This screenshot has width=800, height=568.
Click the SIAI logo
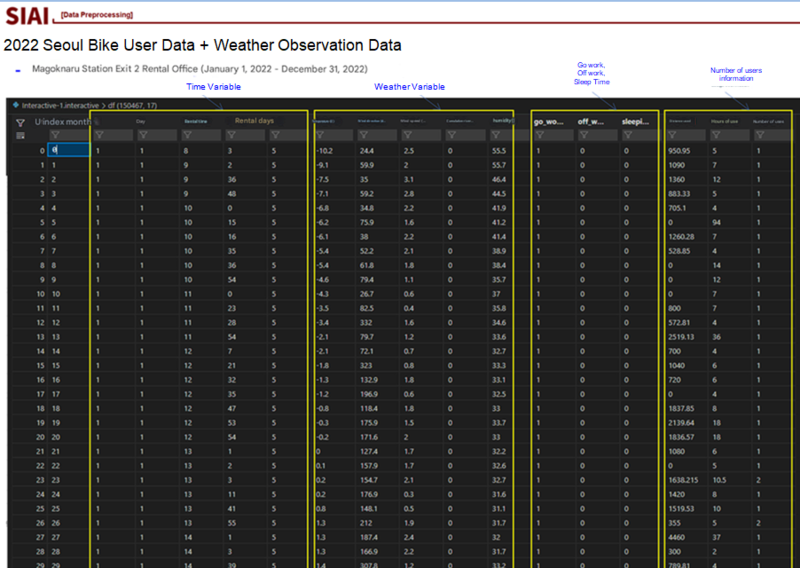point(27,15)
